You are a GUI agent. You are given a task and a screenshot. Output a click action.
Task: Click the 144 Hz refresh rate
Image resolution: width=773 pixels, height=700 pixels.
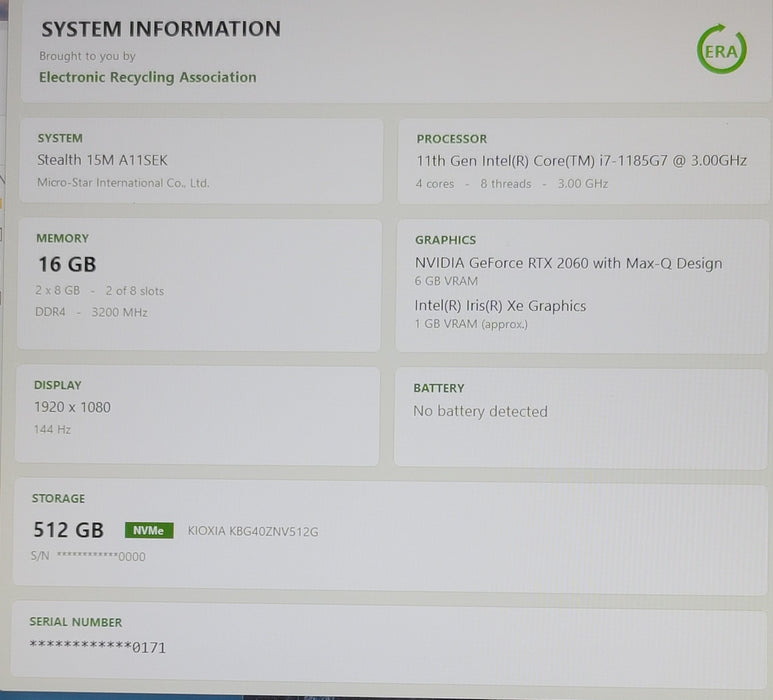pyautogui.click(x=52, y=429)
